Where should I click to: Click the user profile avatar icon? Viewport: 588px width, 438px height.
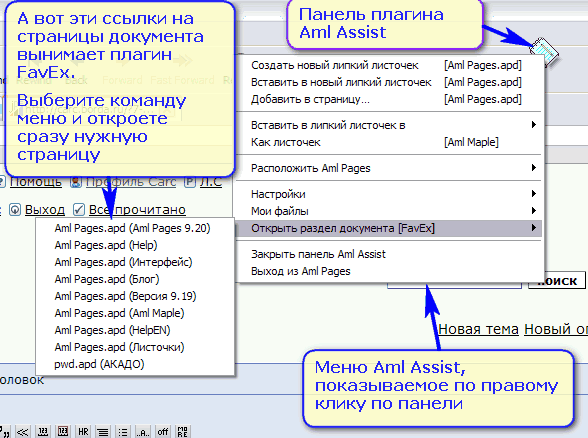[76, 182]
